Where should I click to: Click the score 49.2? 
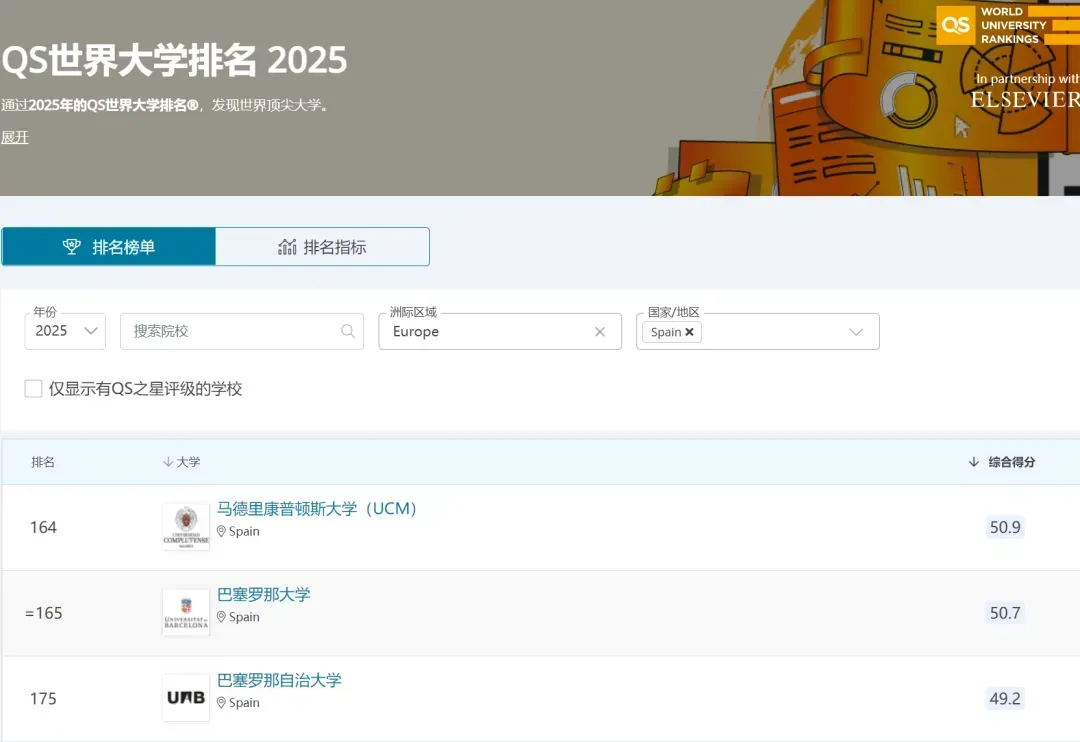[1005, 698]
